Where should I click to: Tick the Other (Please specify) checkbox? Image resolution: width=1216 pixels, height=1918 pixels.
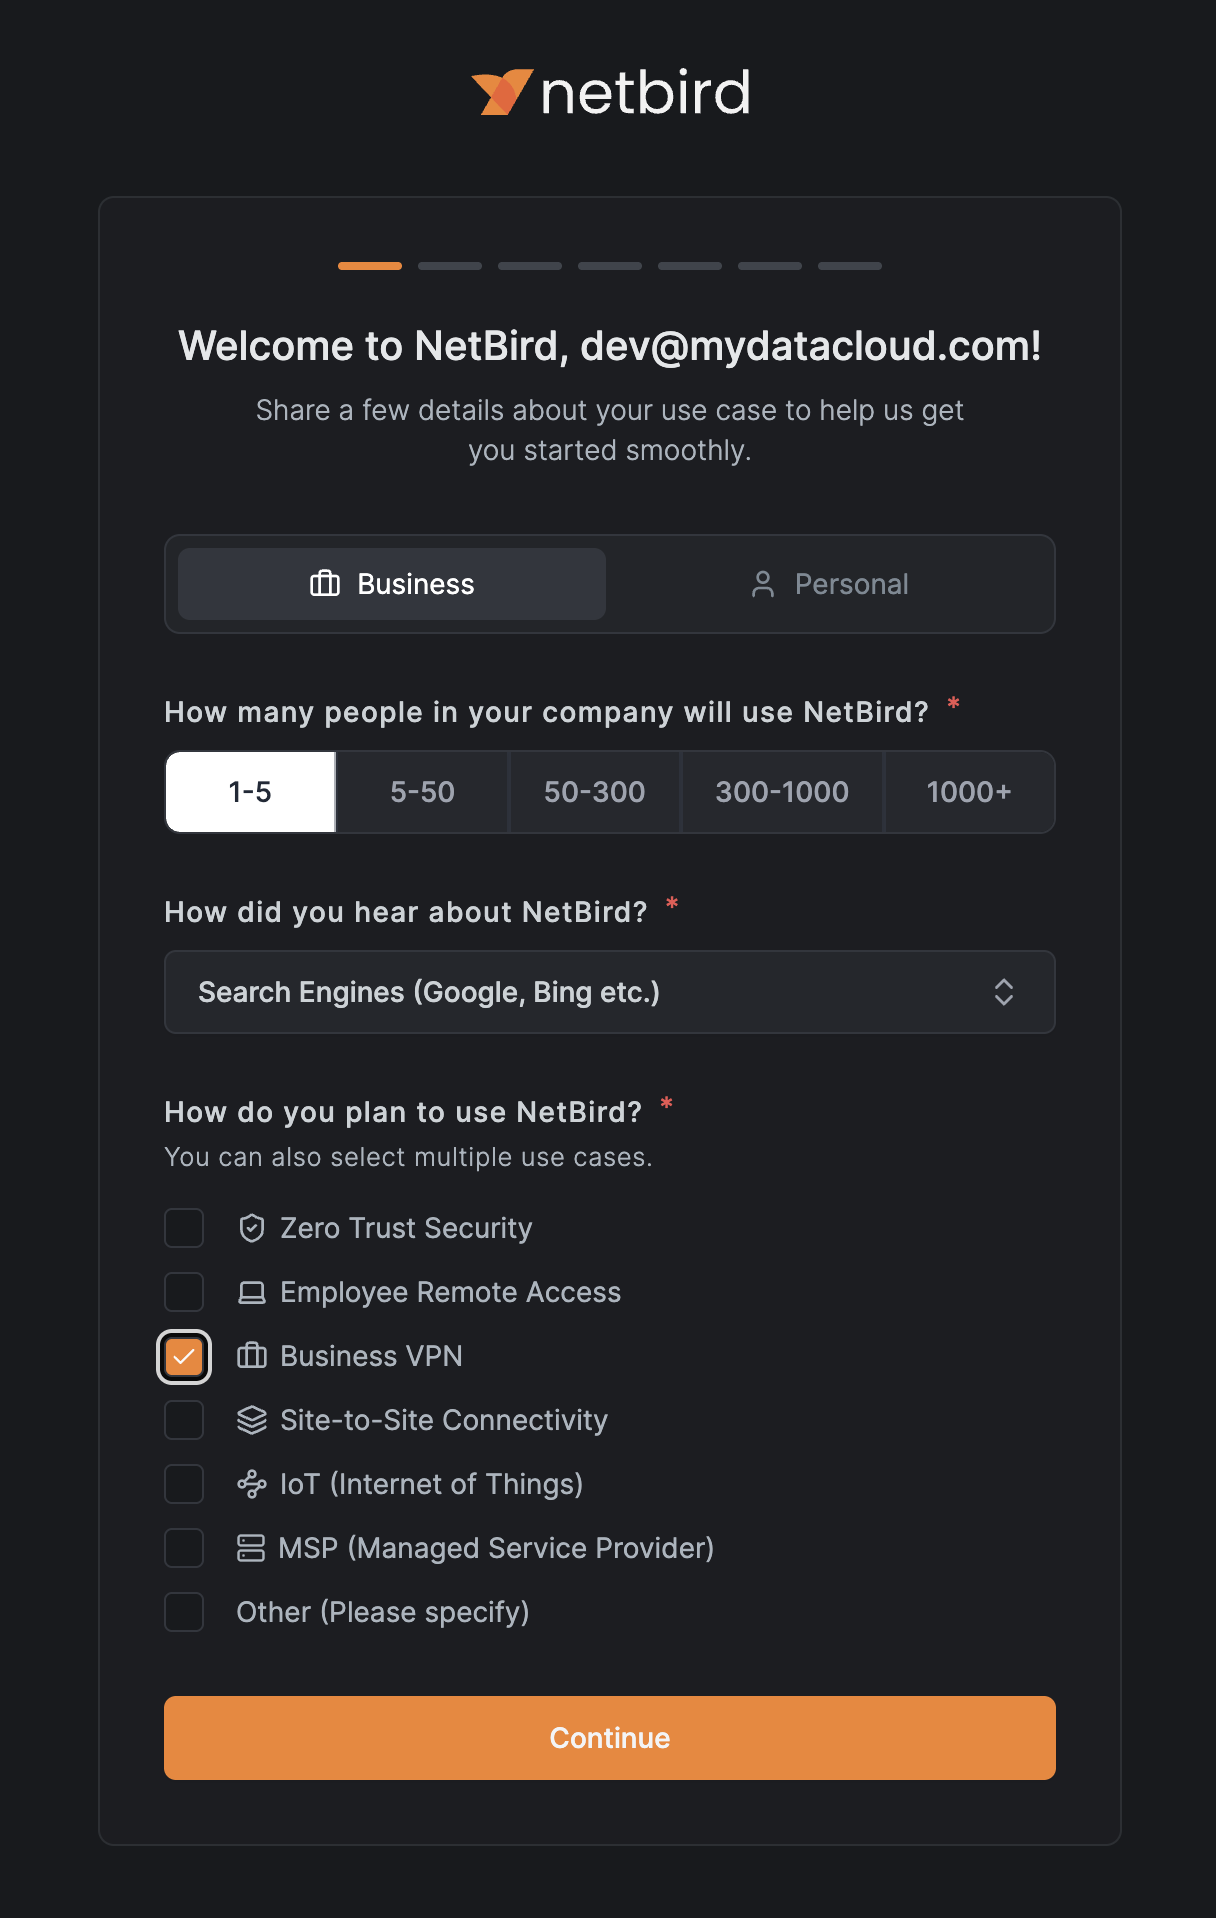(x=184, y=1612)
